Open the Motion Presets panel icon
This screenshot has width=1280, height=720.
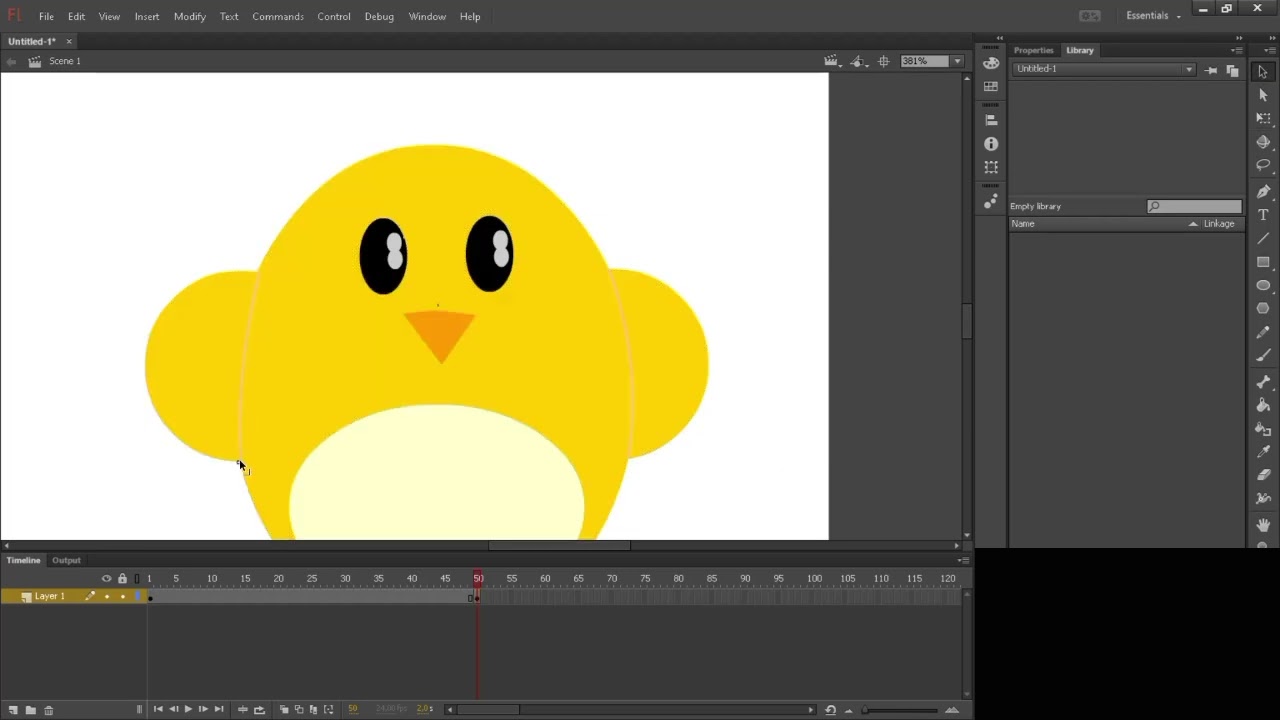[991, 201]
